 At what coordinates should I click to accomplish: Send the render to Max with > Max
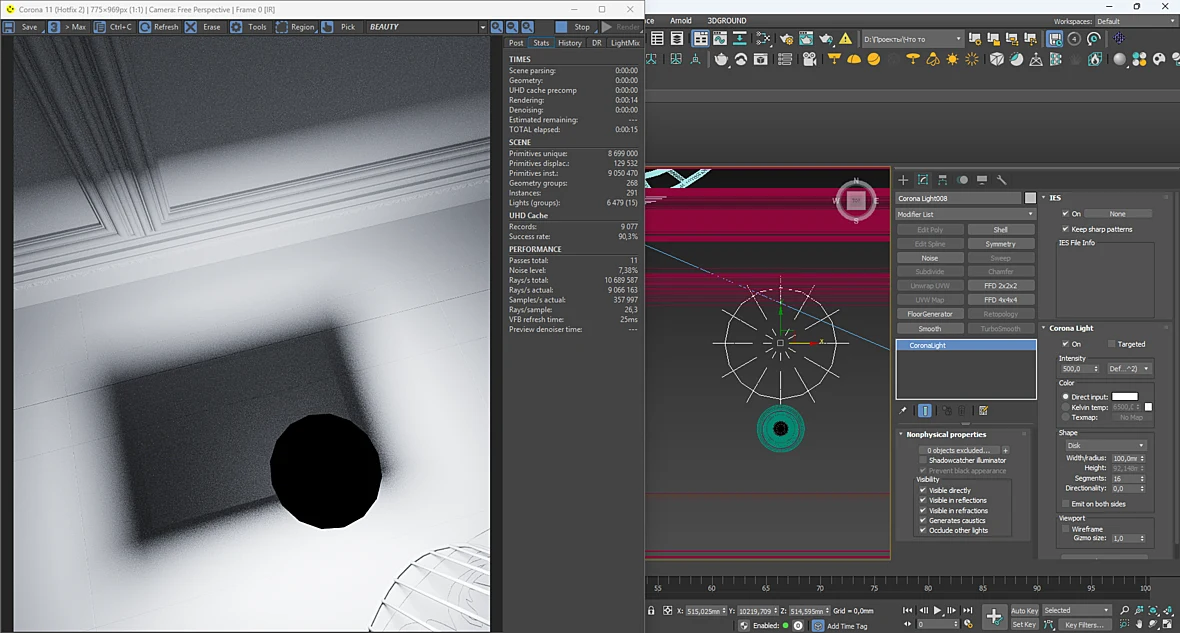point(68,26)
